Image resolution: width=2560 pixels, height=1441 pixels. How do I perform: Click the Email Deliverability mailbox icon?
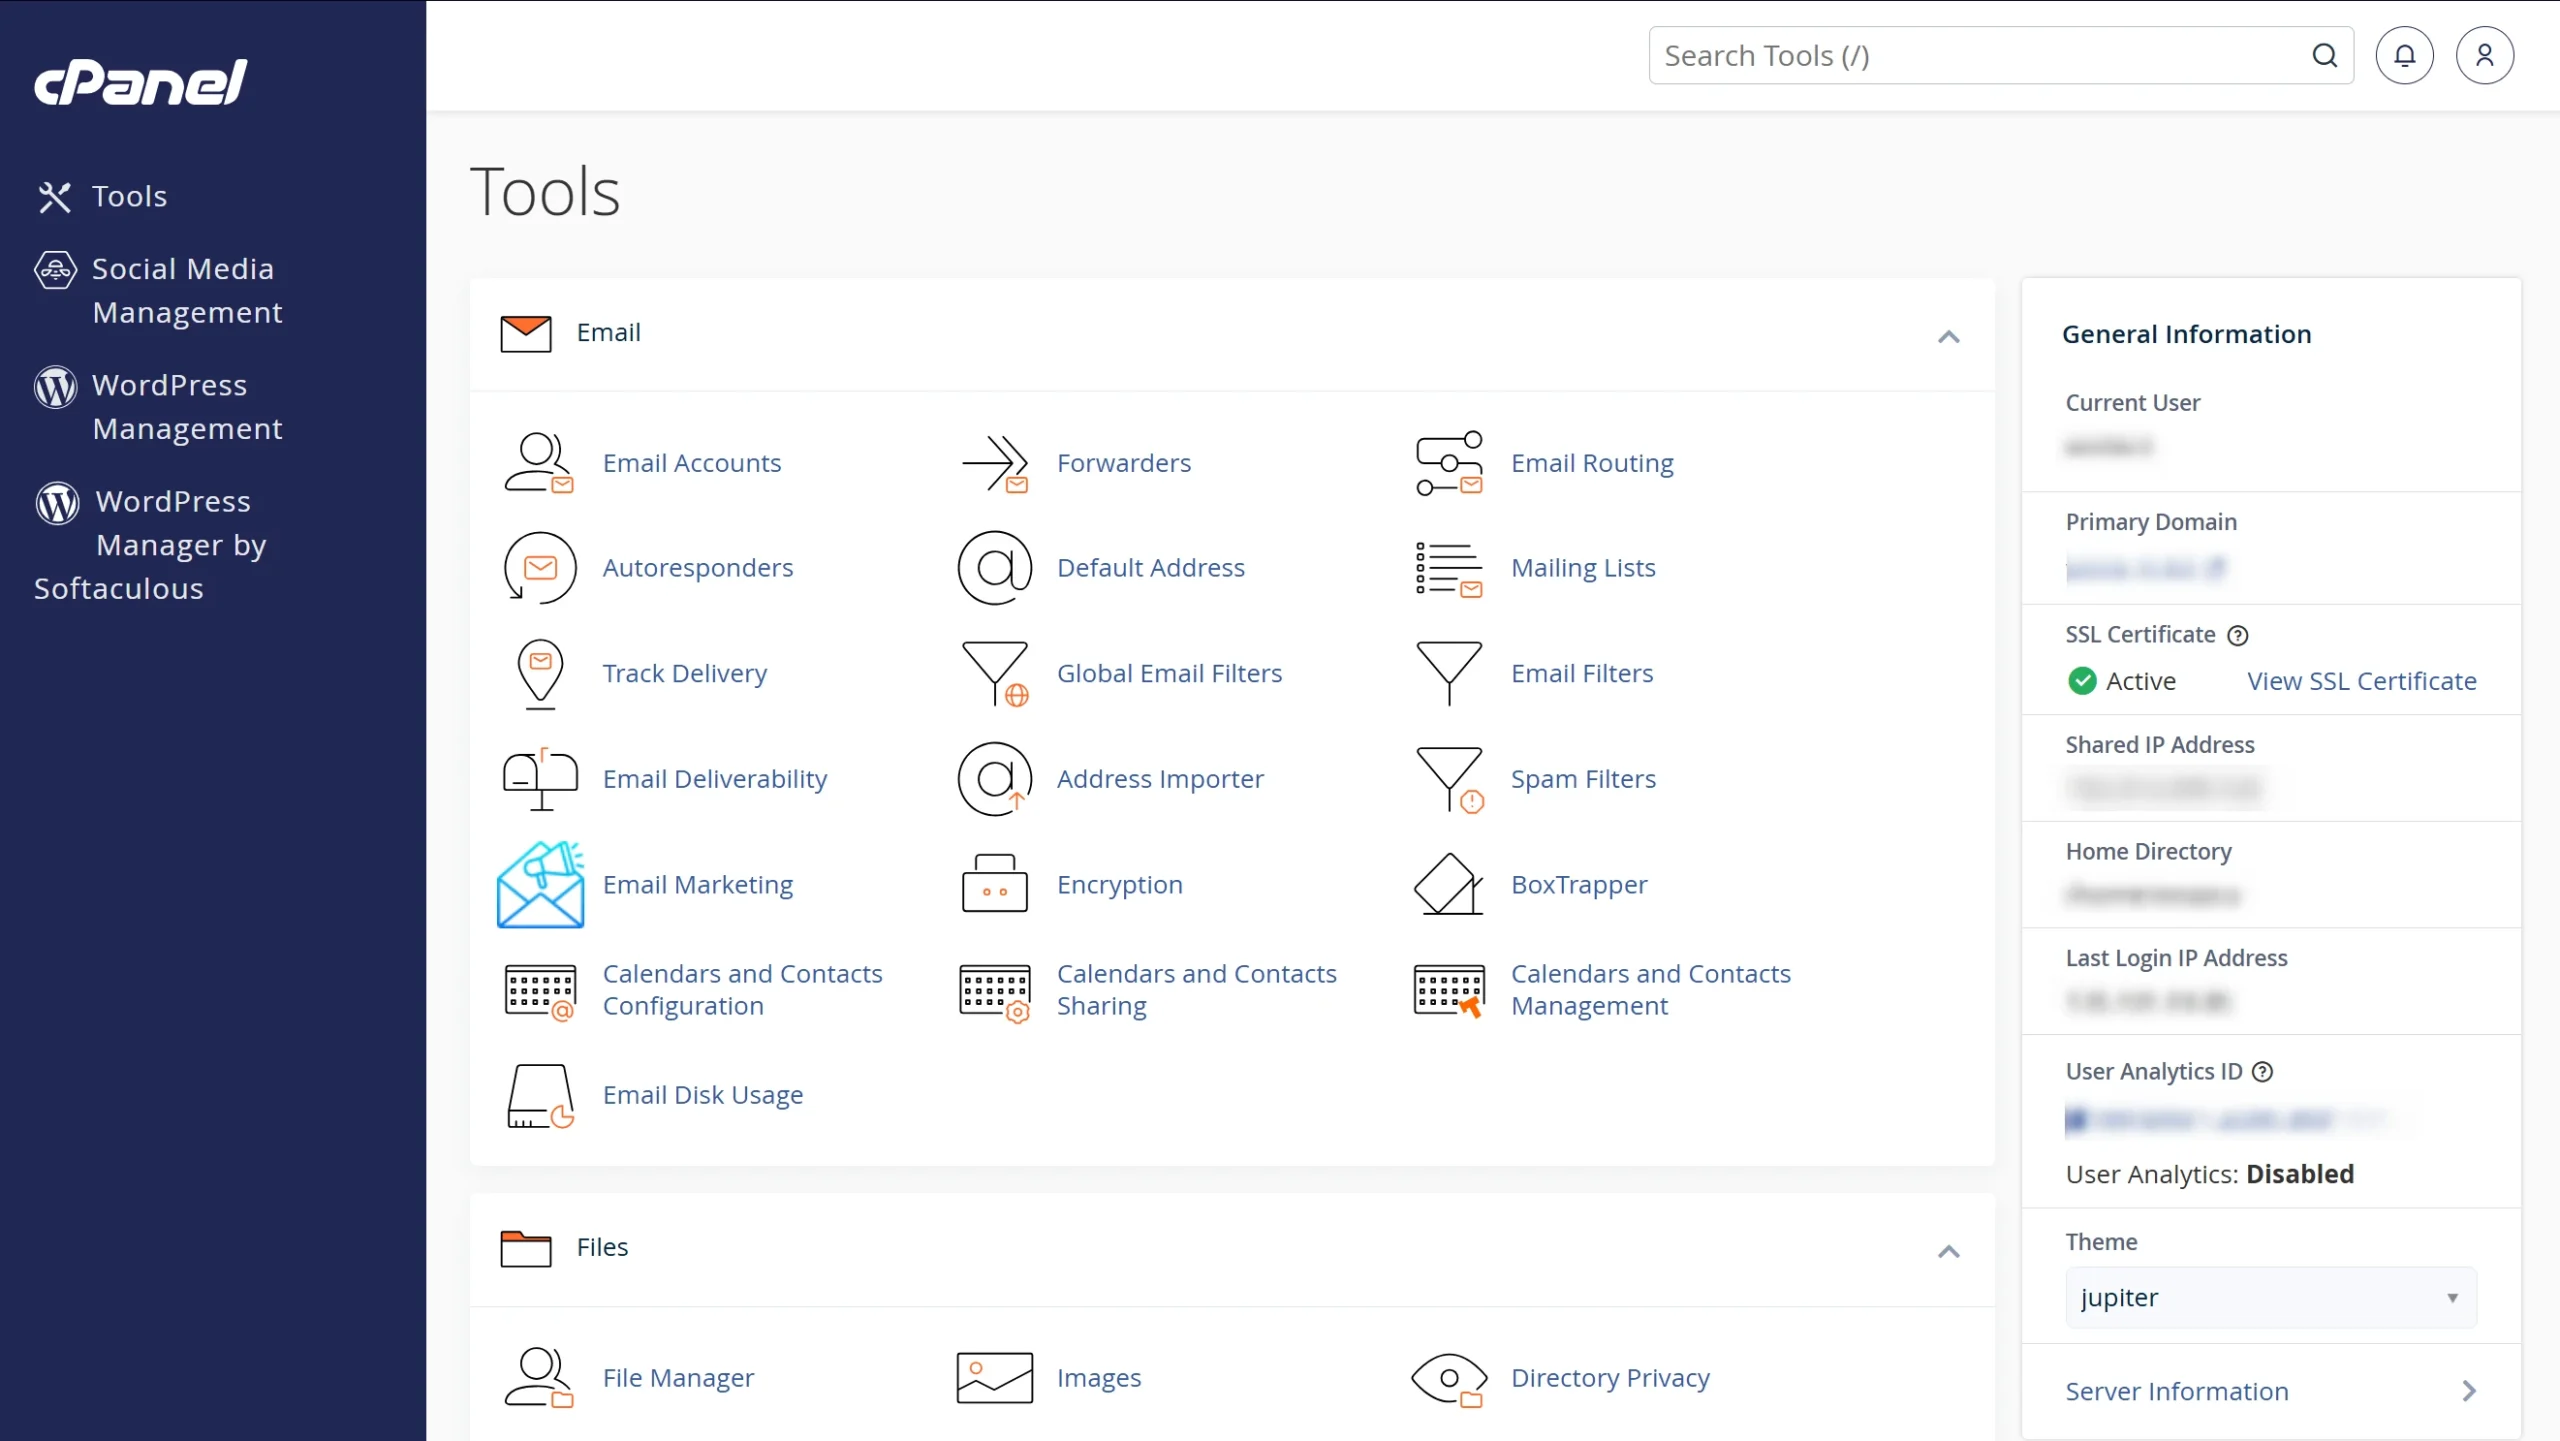pyautogui.click(x=540, y=779)
